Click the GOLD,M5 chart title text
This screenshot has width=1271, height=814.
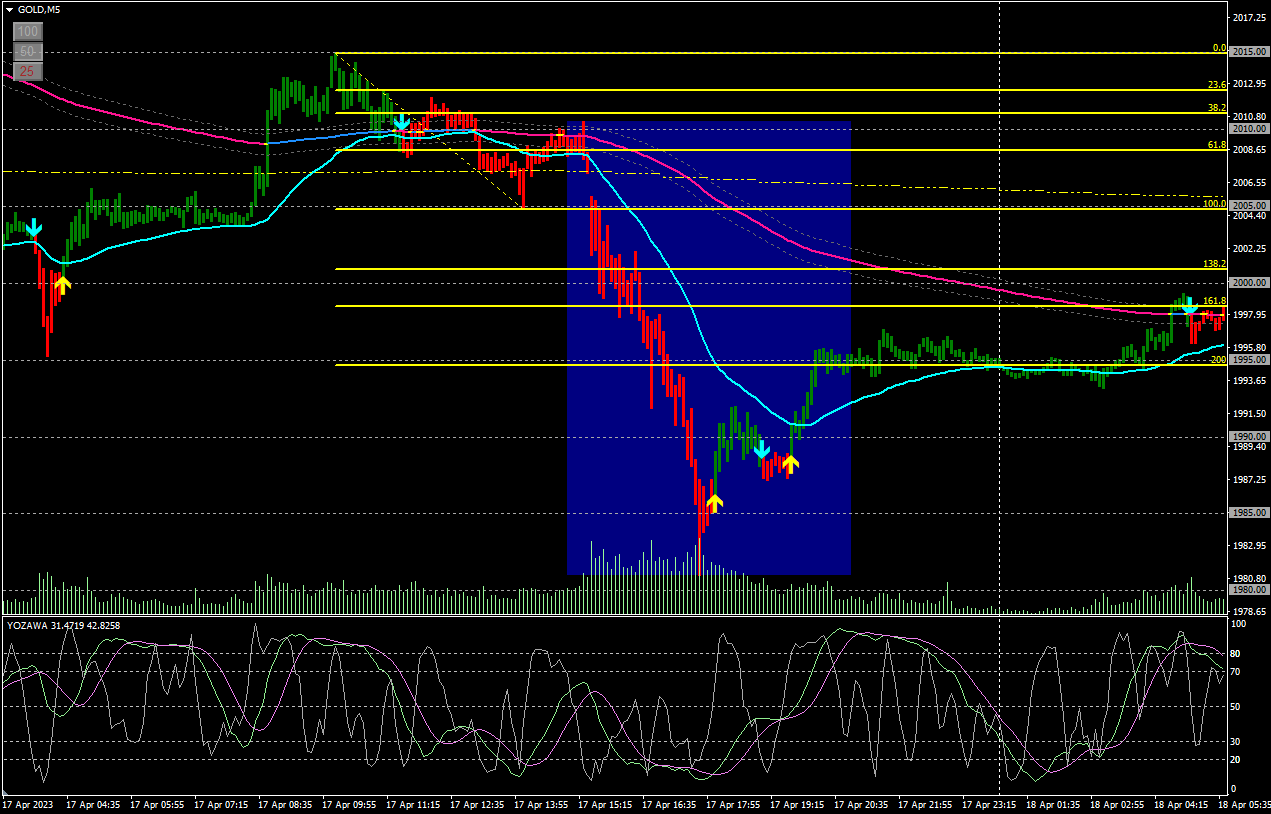coord(37,9)
